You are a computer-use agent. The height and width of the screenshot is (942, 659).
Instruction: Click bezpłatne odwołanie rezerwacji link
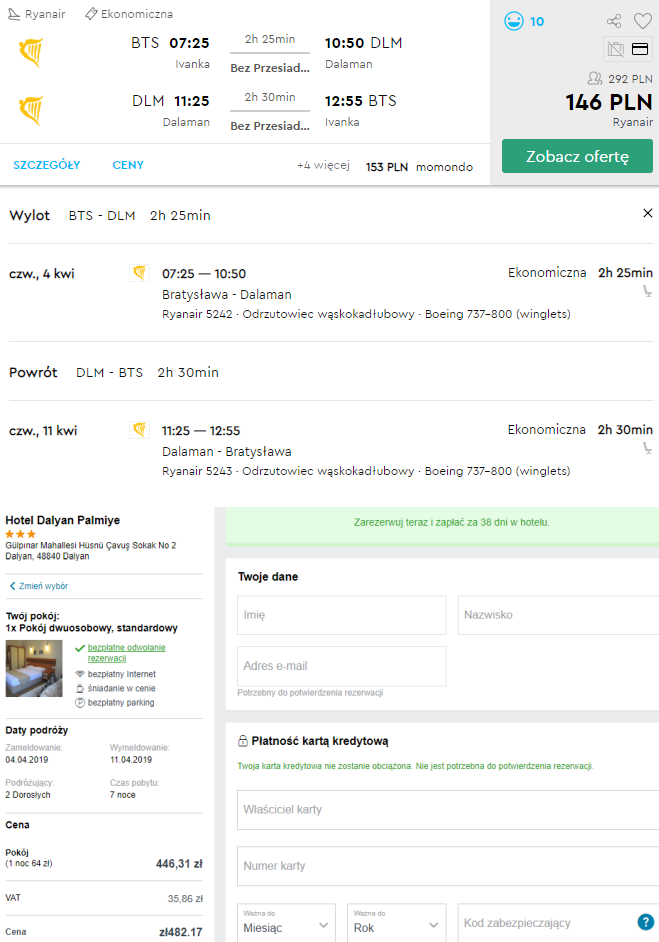pos(126,652)
